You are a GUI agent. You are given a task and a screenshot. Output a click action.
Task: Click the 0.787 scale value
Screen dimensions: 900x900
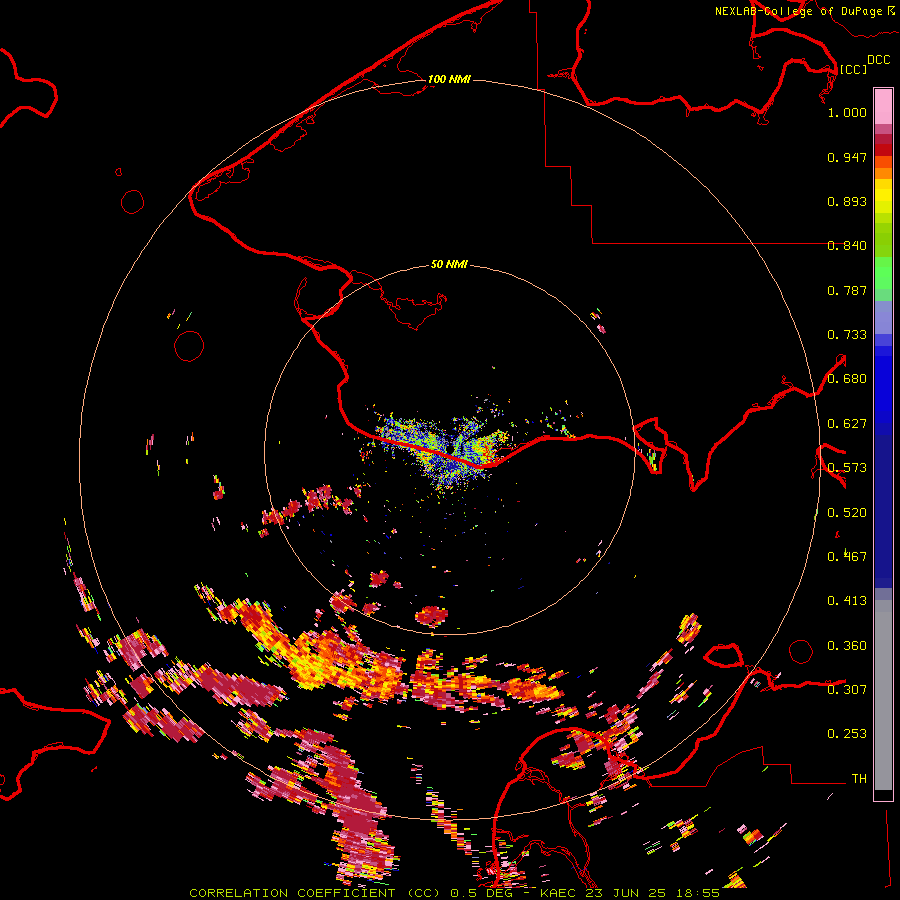[847, 290]
